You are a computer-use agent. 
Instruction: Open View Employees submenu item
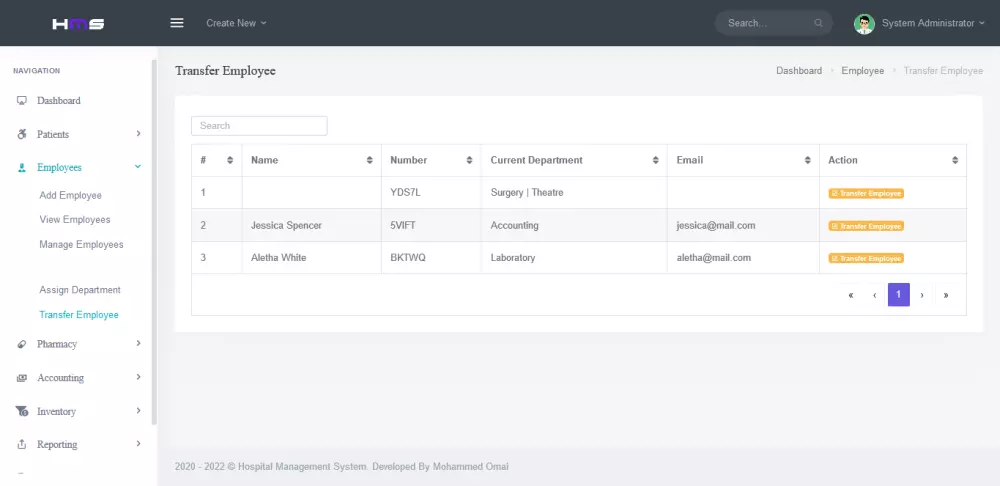coord(75,220)
